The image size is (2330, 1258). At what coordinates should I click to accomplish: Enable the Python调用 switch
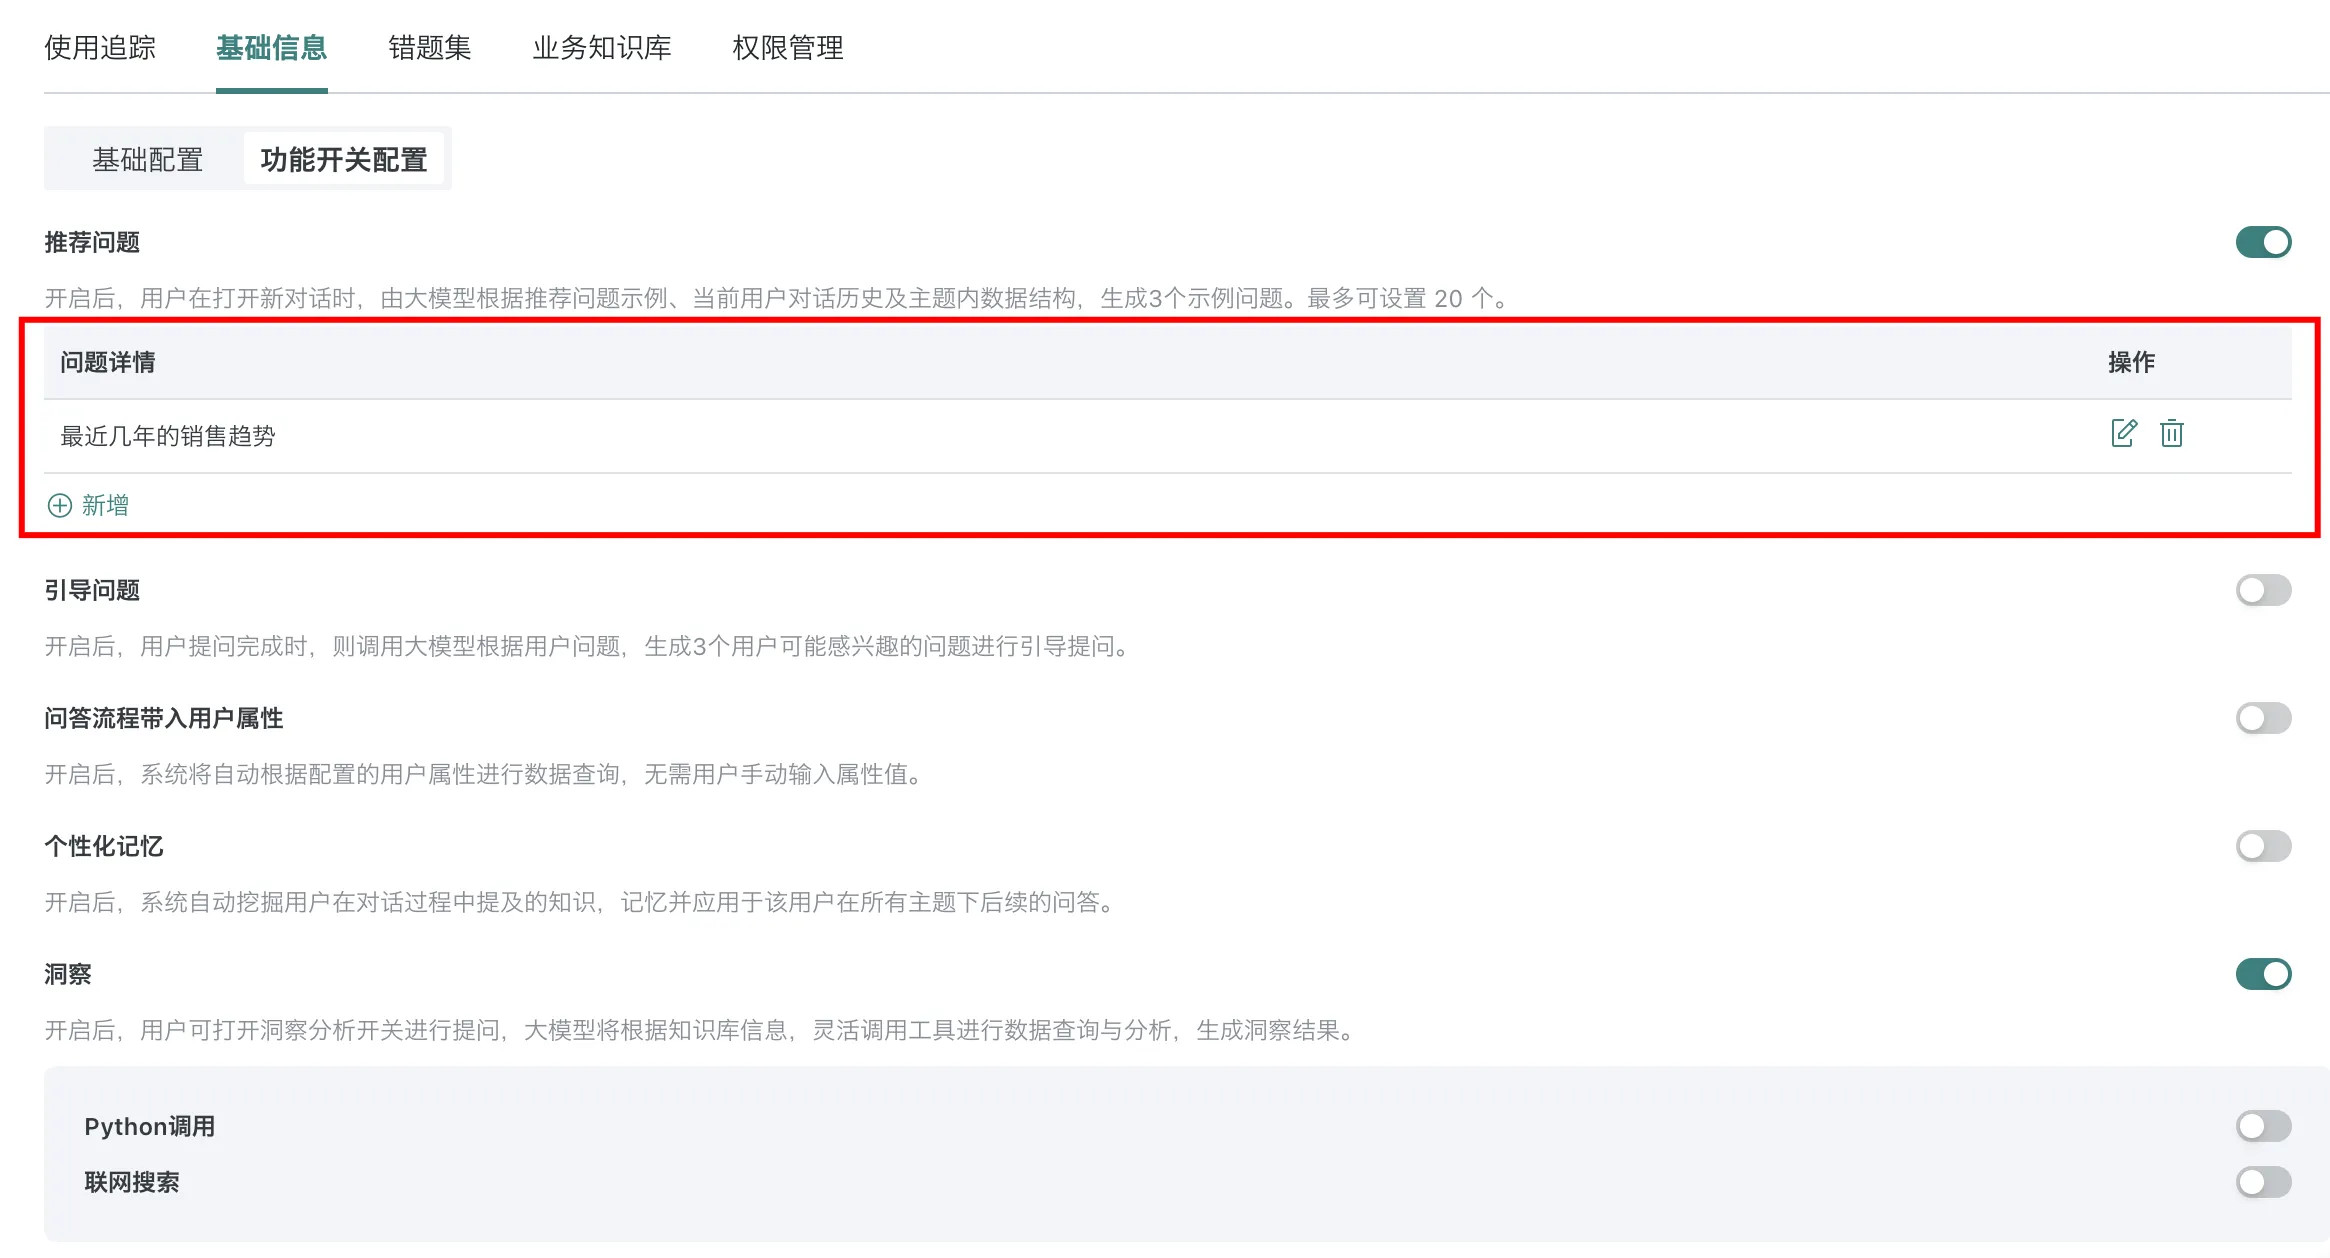pyautogui.click(x=2263, y=1126)
